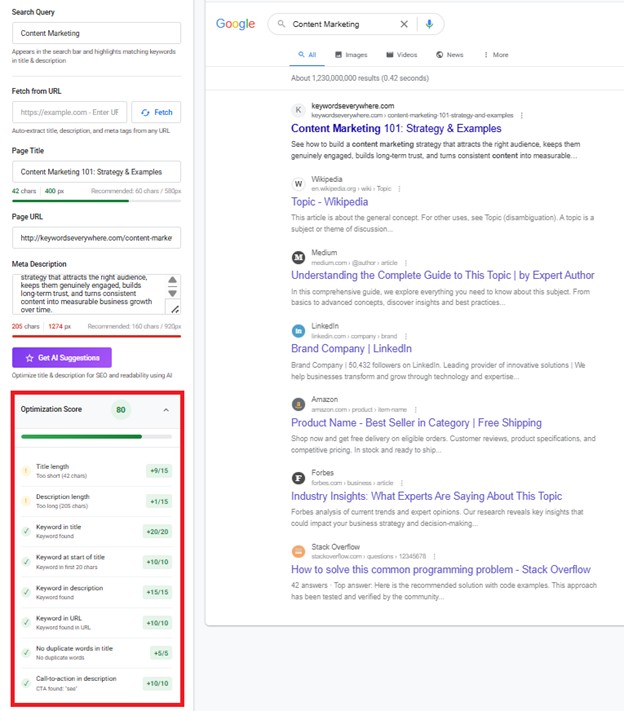This screenshot has width=624, height=711.
Task: Switch to the News tab
Action: (x=449, y=54)
